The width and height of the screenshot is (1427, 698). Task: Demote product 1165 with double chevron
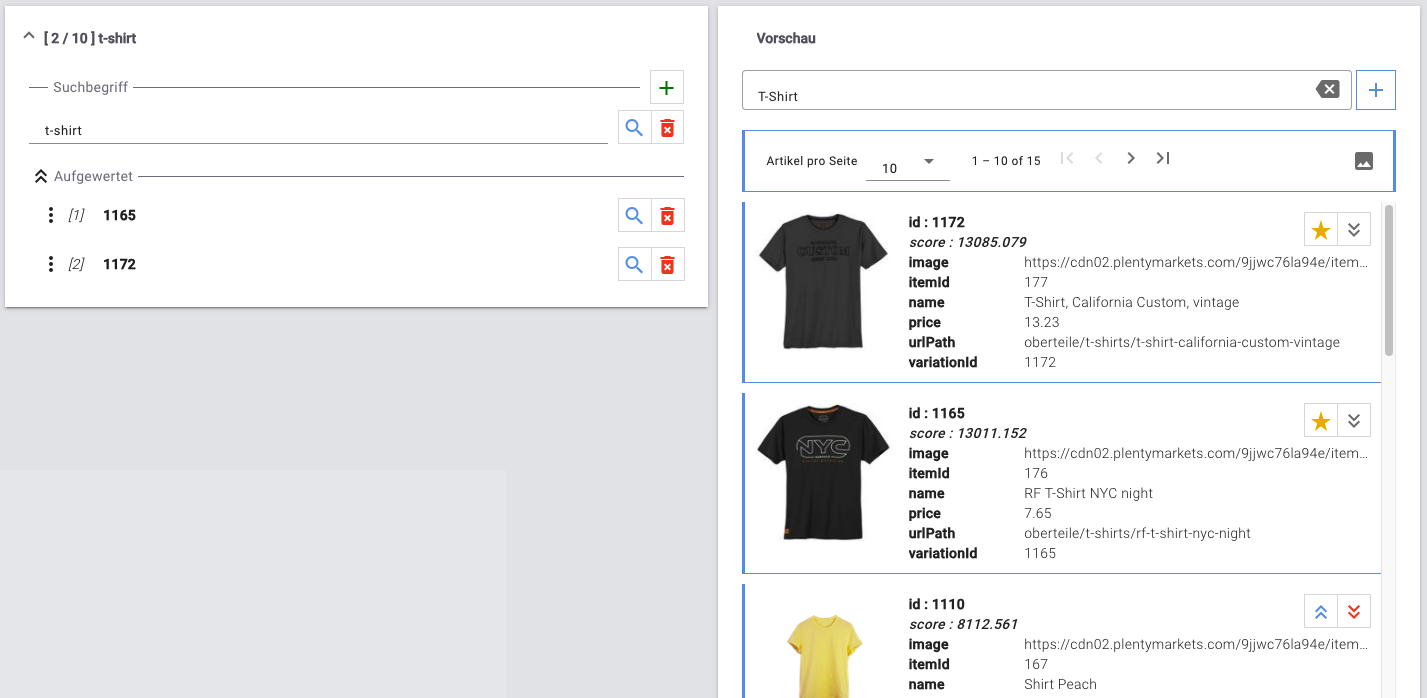[x=1354, y=421]
